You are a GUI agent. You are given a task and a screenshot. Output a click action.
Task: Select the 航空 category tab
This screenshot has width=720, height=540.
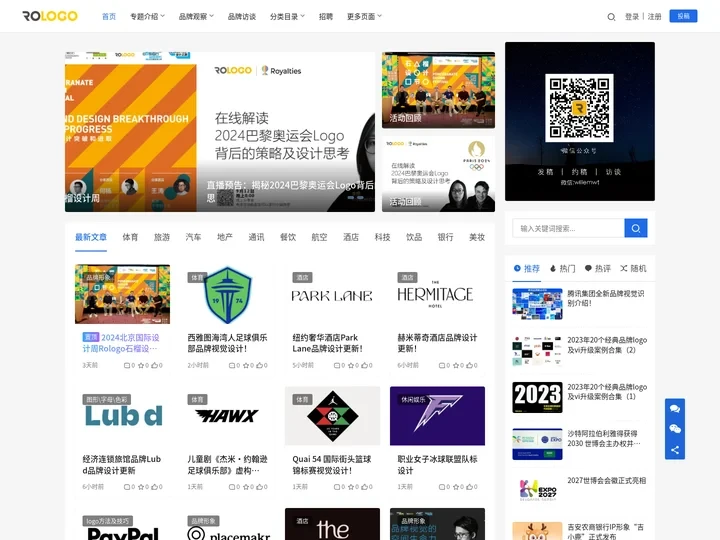319,237
